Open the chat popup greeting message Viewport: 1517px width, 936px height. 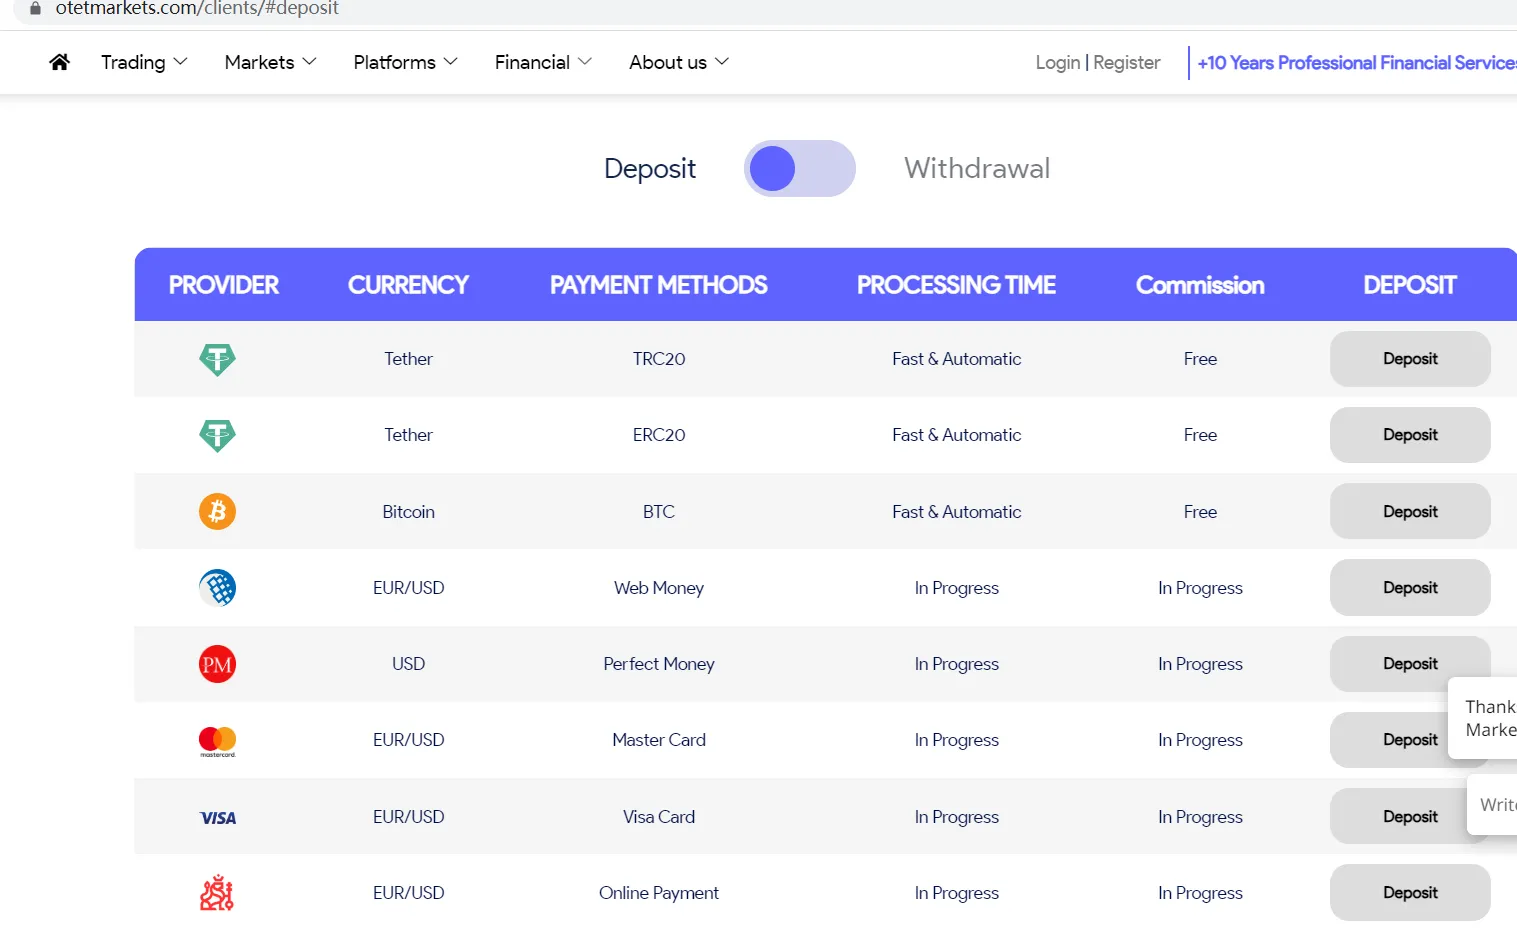pos(1484,718)
